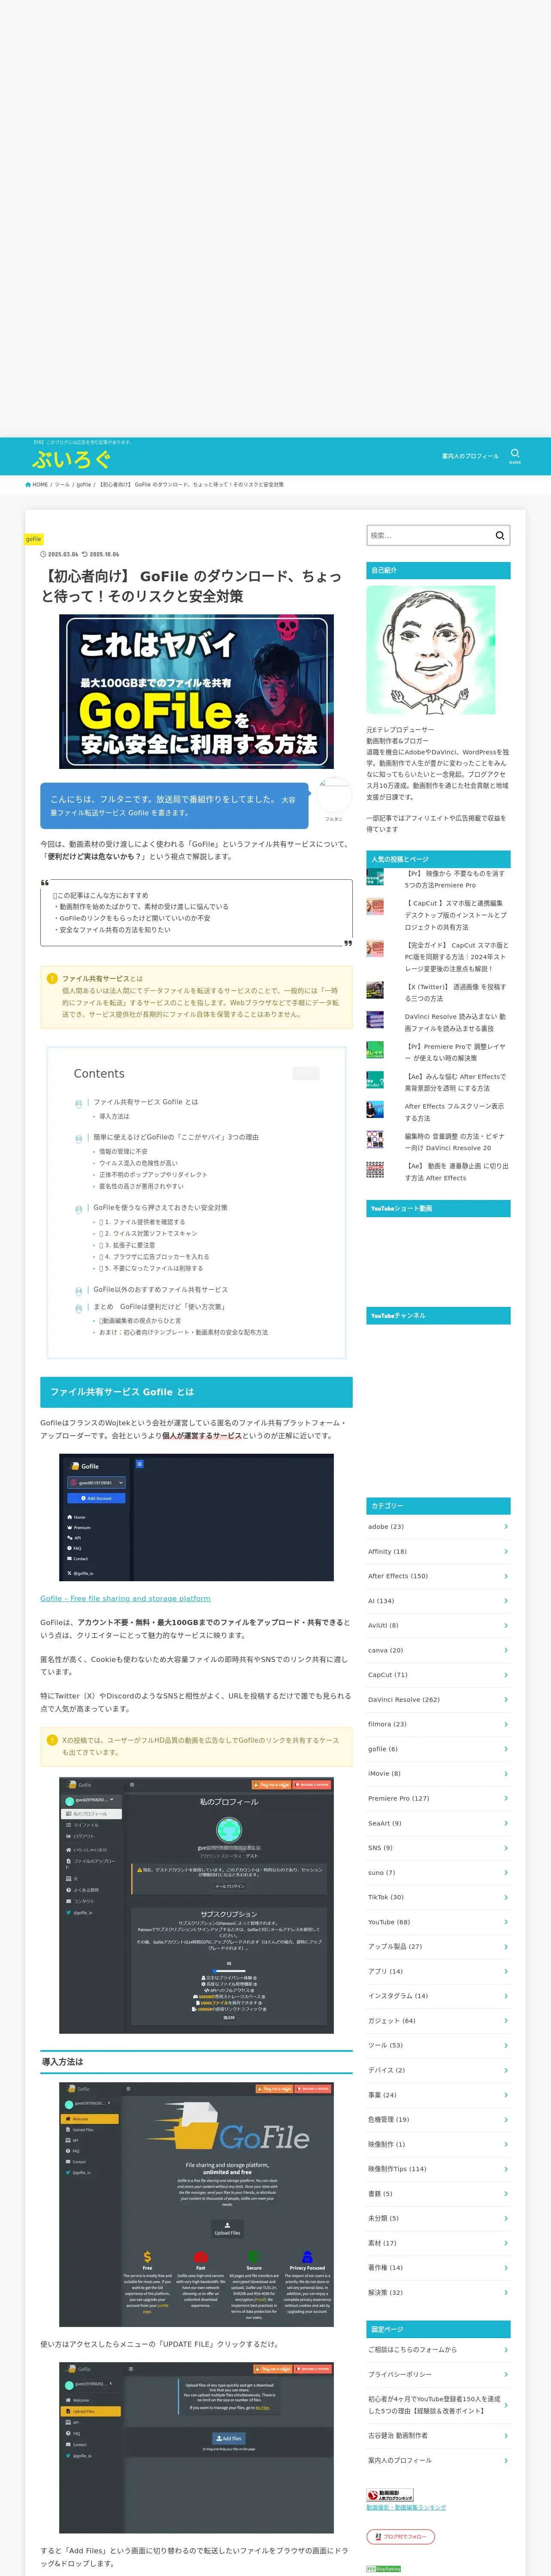Image resolution: width=551 pixels, height=2576 pixels.
Task: Jump to ウイルス混入の危険性が高い contents entry
Action: [x=138, y=1163]
